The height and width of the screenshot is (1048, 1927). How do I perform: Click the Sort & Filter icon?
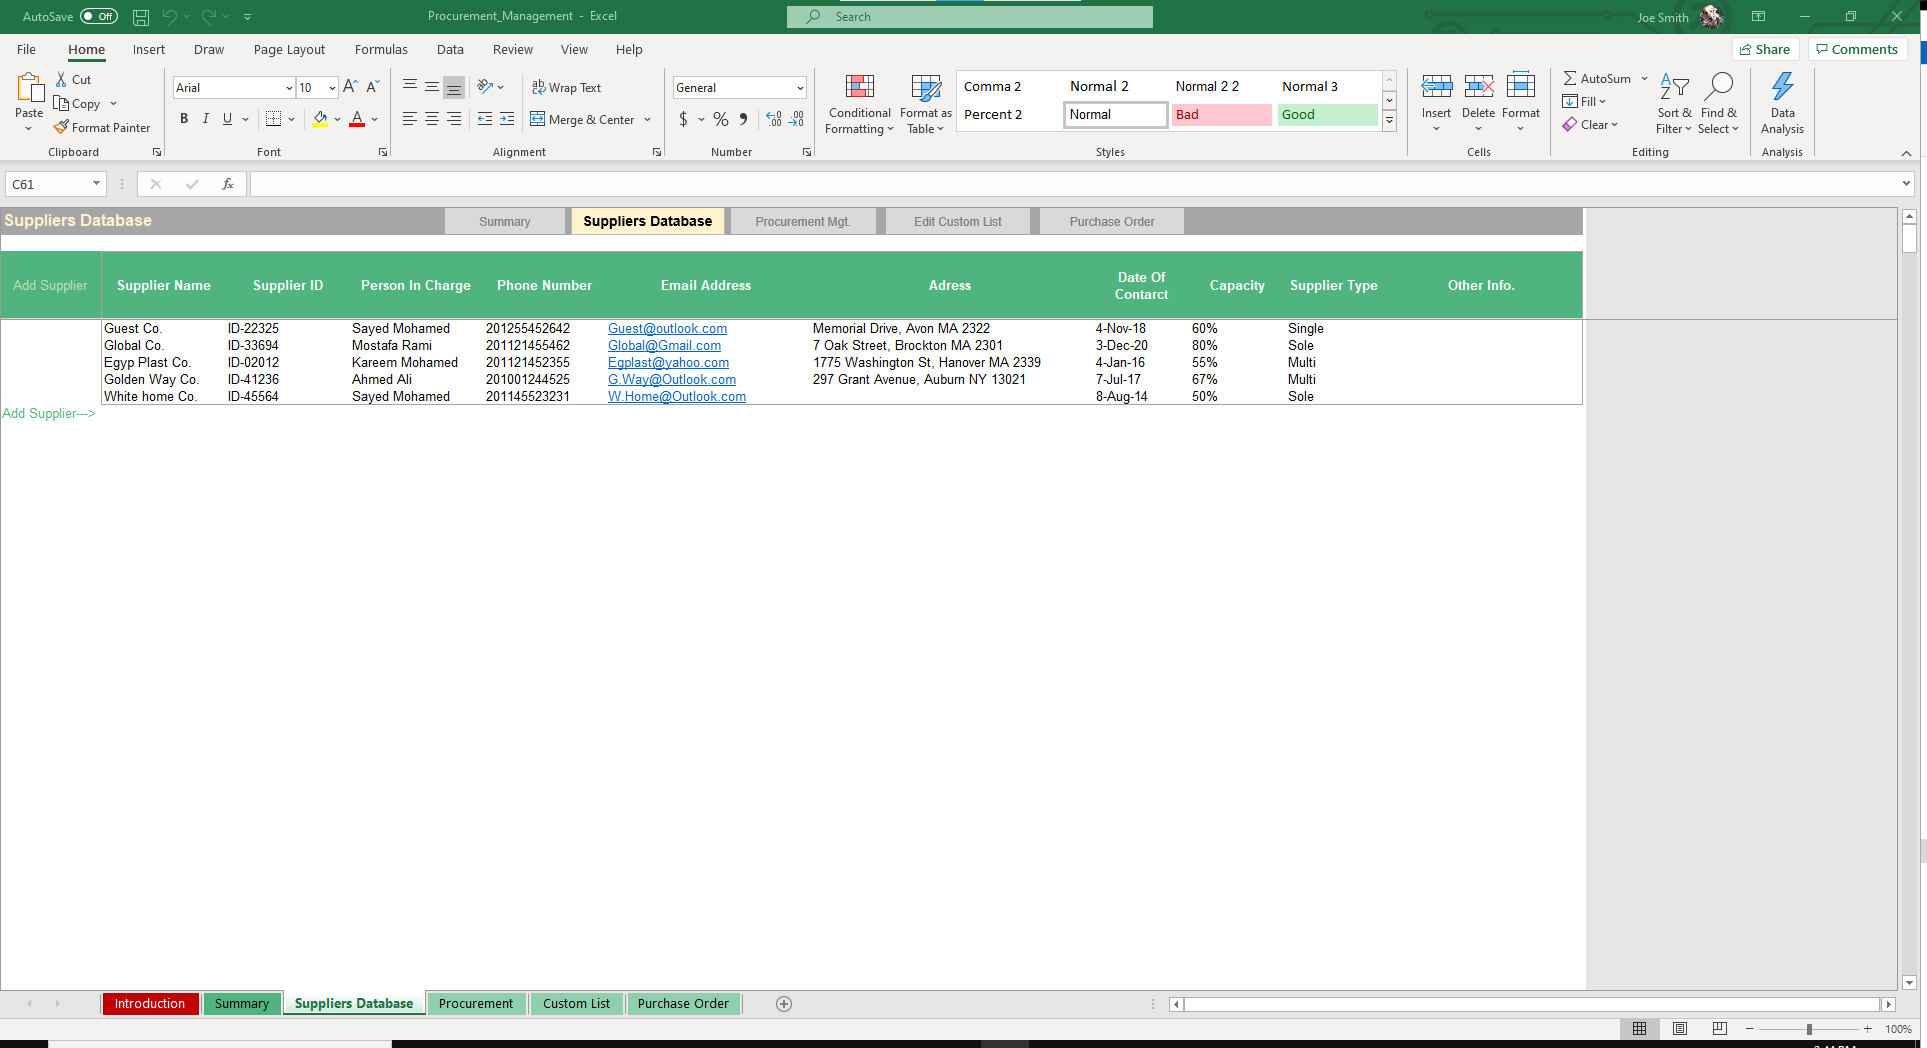point(1674,87)
